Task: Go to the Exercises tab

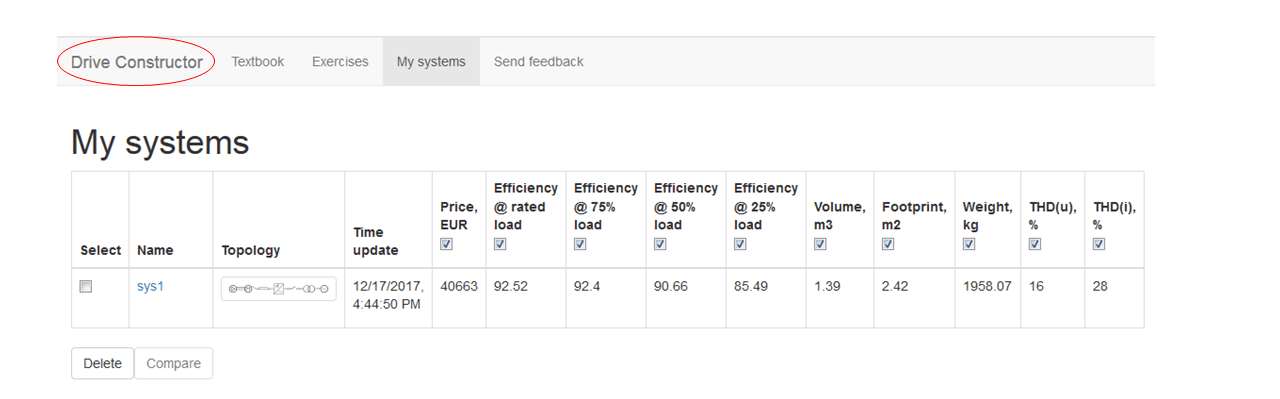Action: (340, 62)
